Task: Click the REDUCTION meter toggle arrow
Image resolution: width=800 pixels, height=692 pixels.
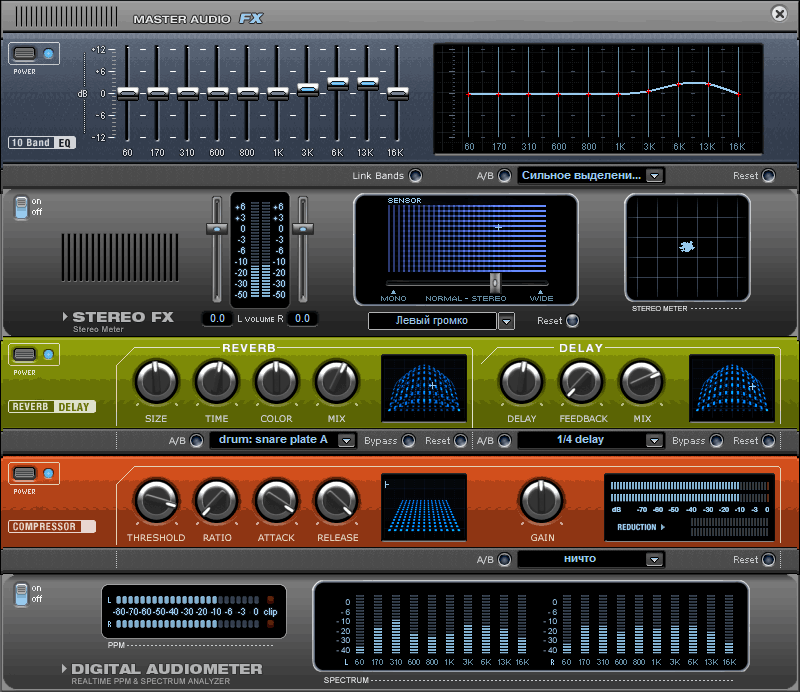Action: pyautogui.click(x=663, y=527)
